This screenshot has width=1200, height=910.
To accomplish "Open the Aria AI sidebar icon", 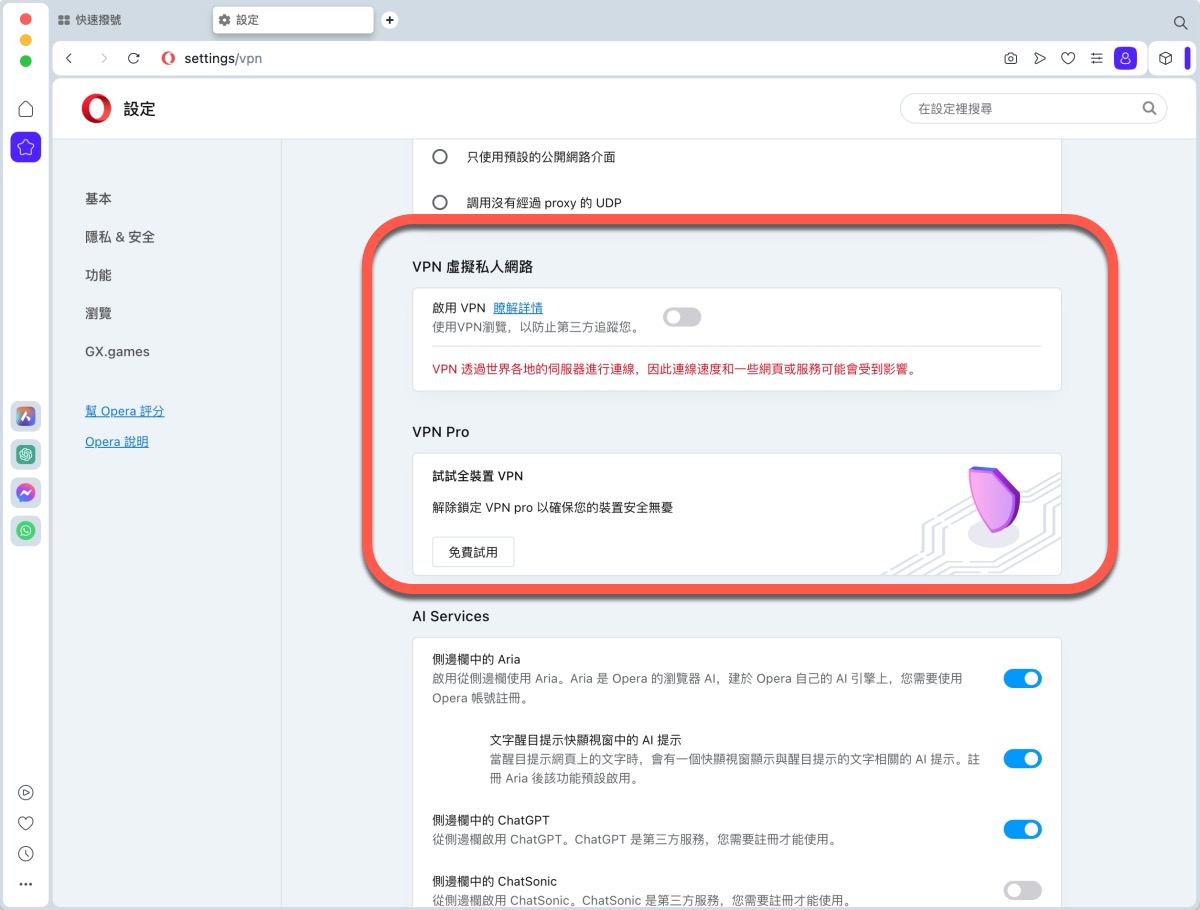I will tap(26, 416).
